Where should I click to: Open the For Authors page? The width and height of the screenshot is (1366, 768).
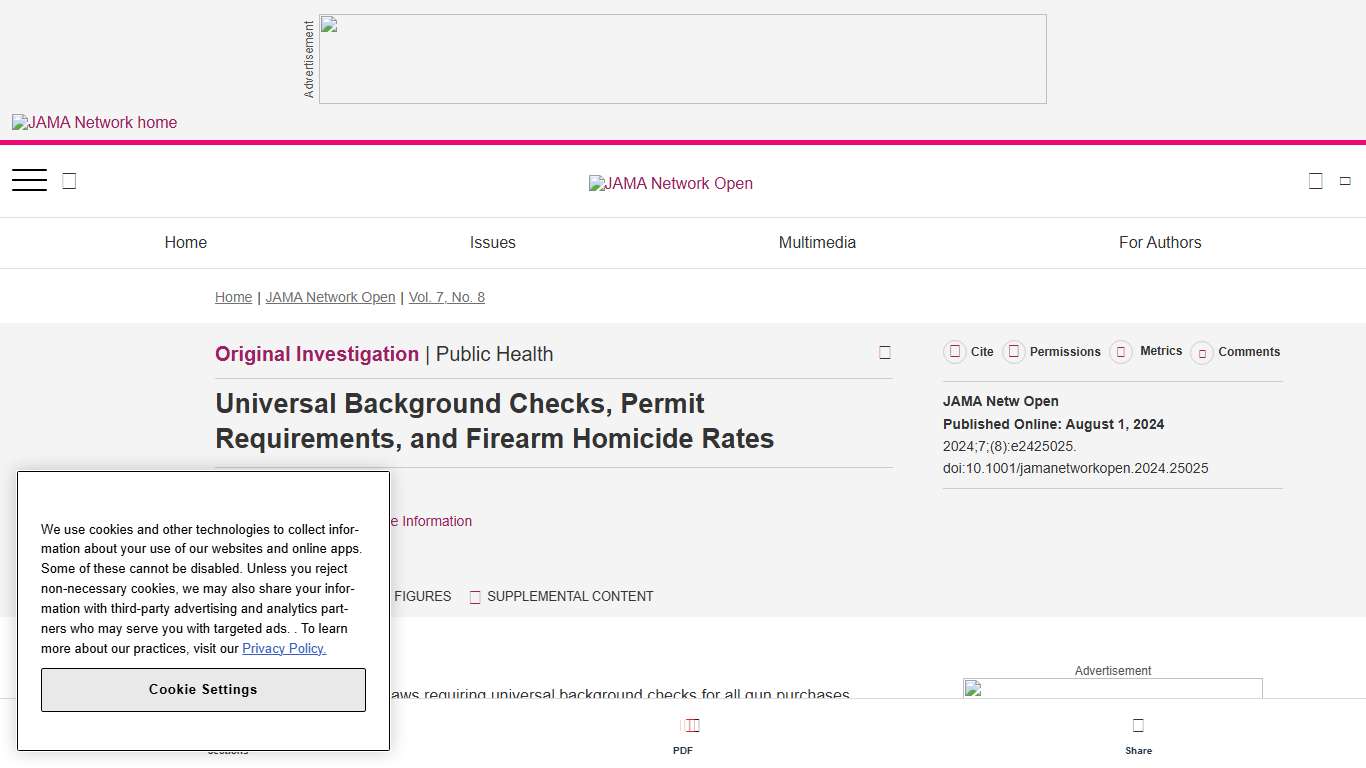pyautogui.click(x=1160, y=242)
